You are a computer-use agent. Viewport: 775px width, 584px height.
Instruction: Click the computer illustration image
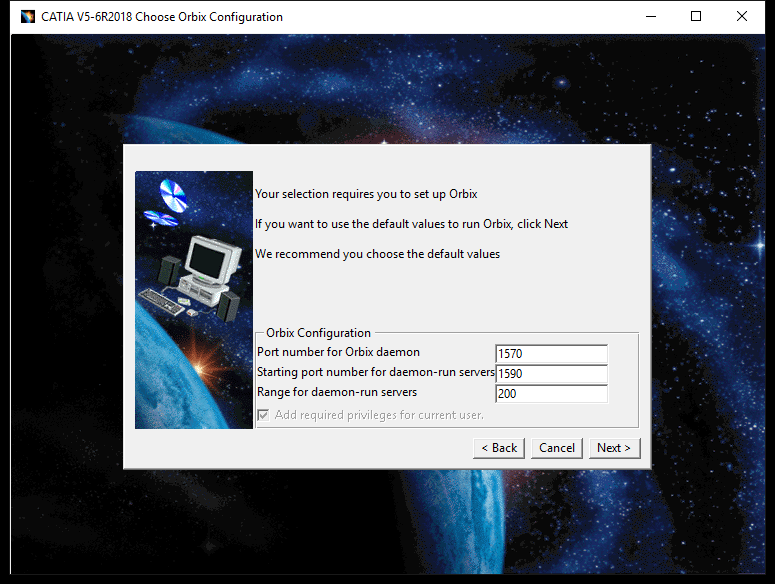(194, 300)
